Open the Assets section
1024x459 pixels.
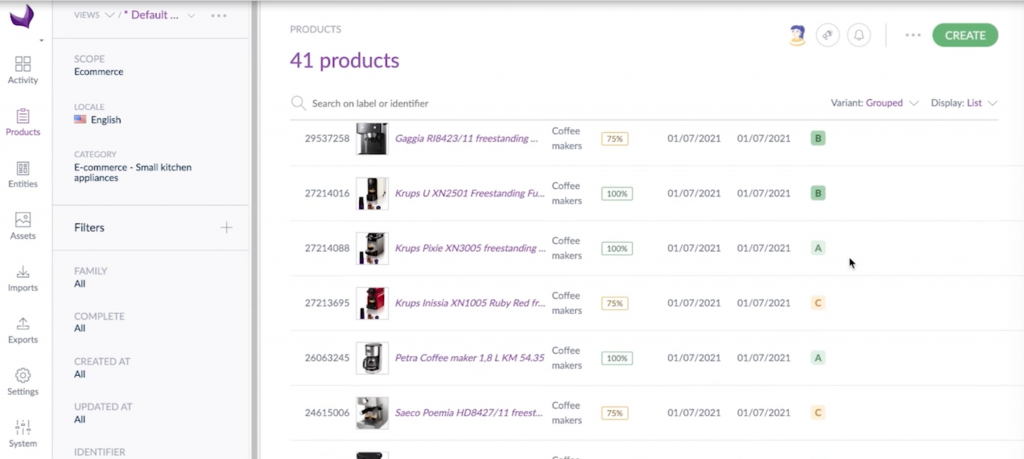[23, 226]
